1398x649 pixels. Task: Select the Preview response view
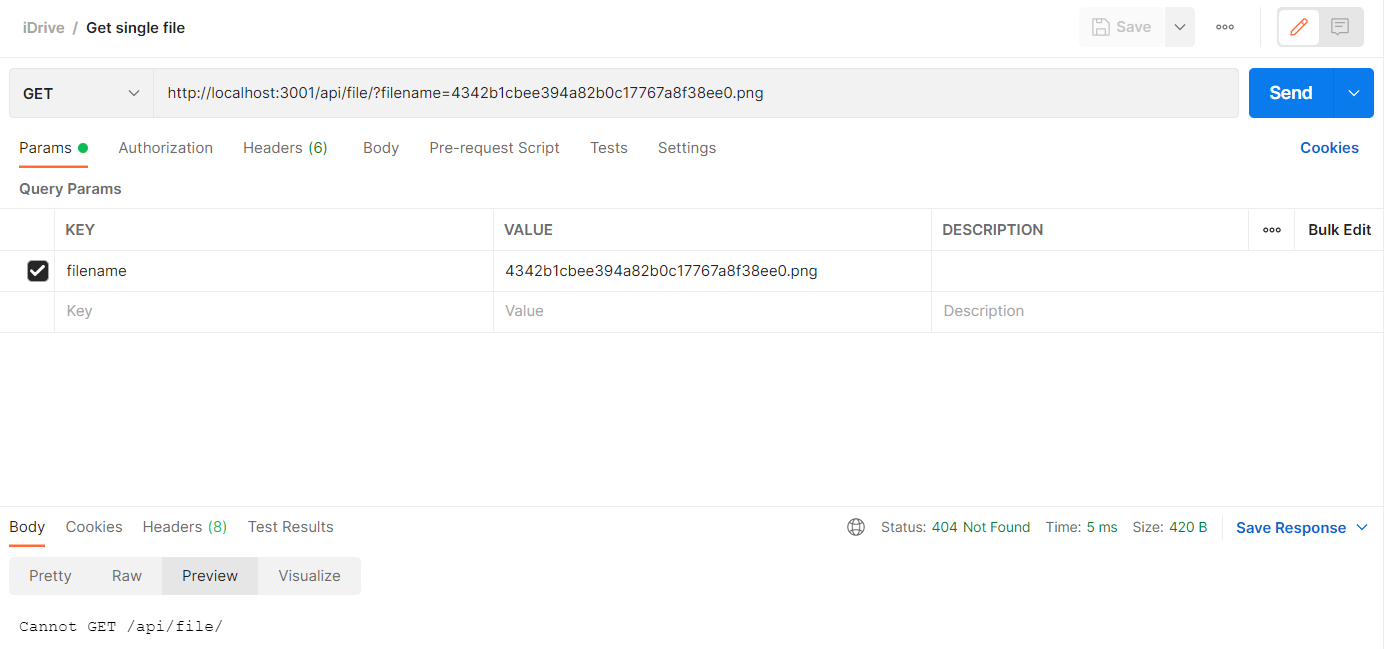click(x=210, y=576)
